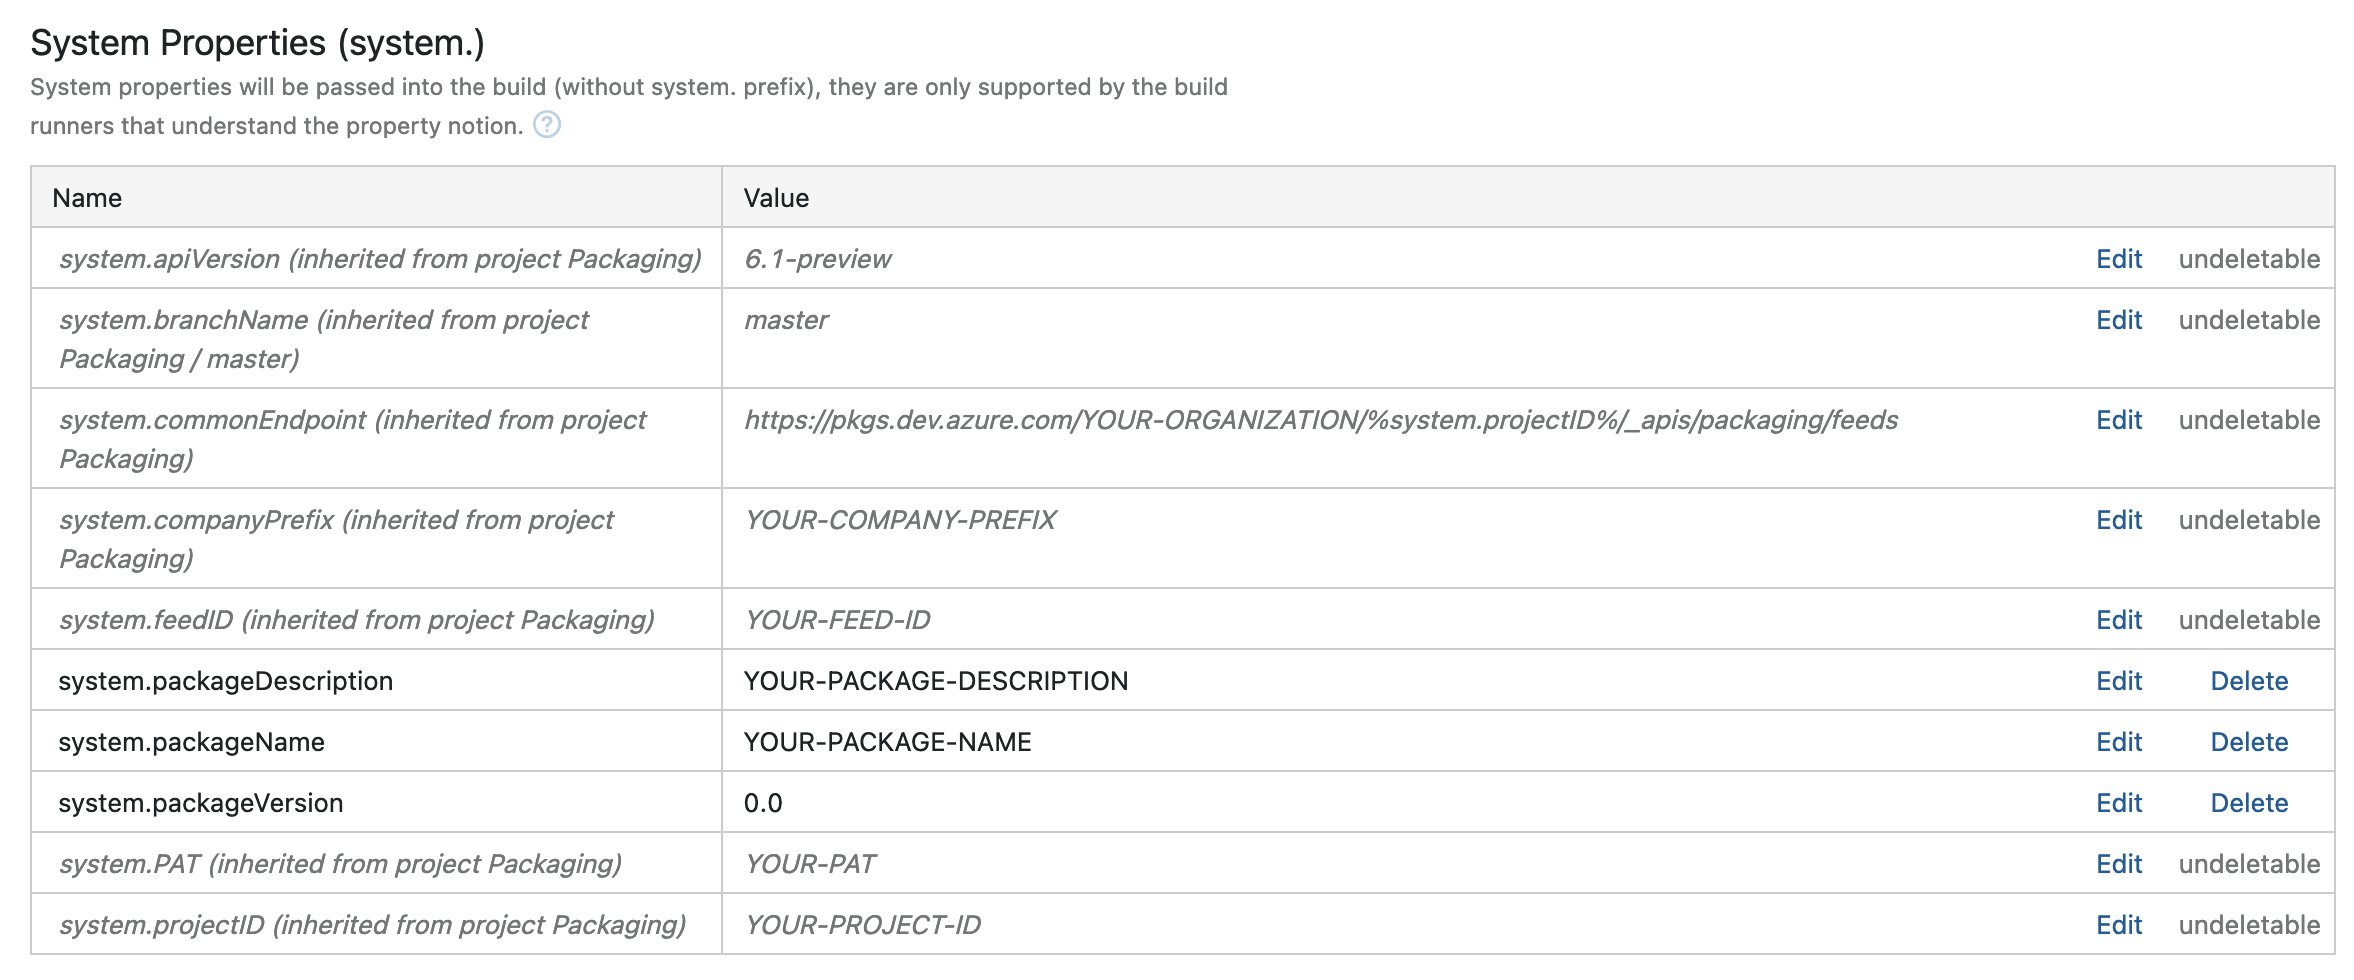
Task: Select the system.packageDescription name cell
Action: 377,680
